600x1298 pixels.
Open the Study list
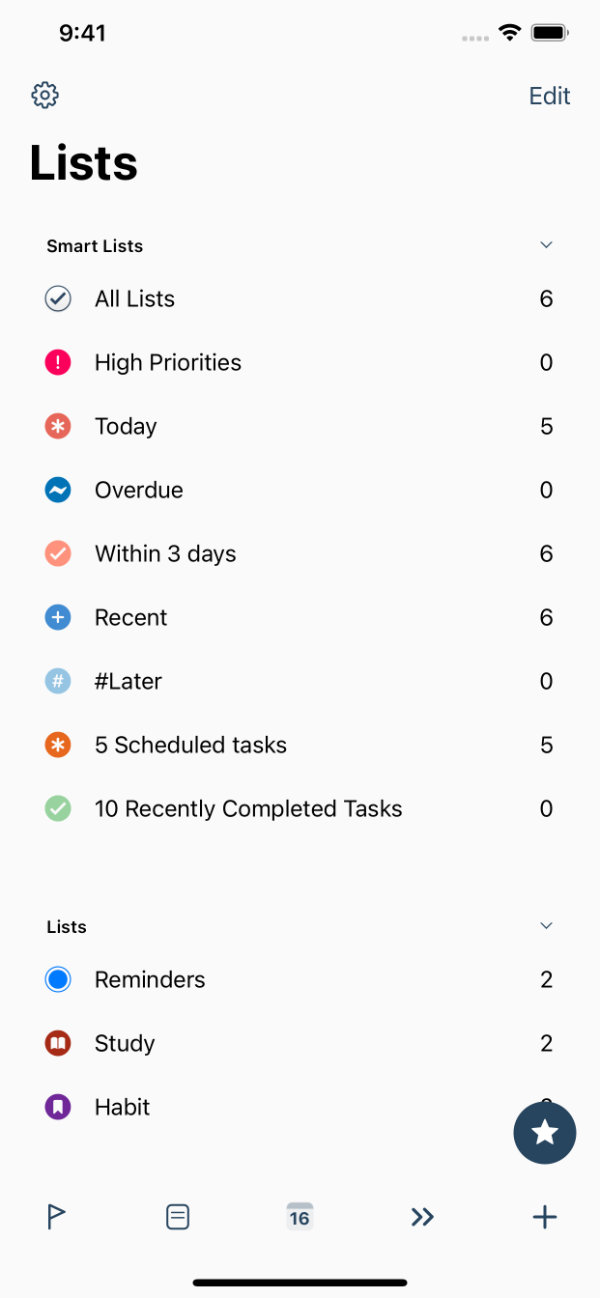[x=124, y=1043]
